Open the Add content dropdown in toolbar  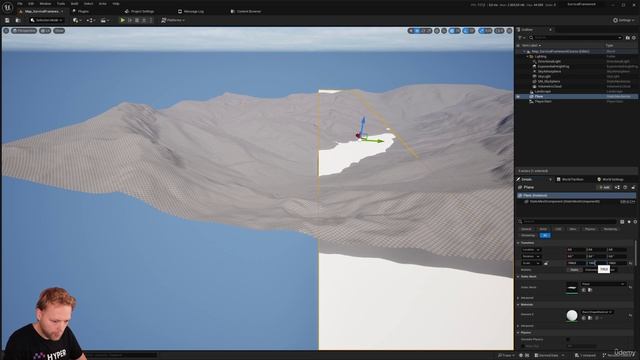pos(76,20)
